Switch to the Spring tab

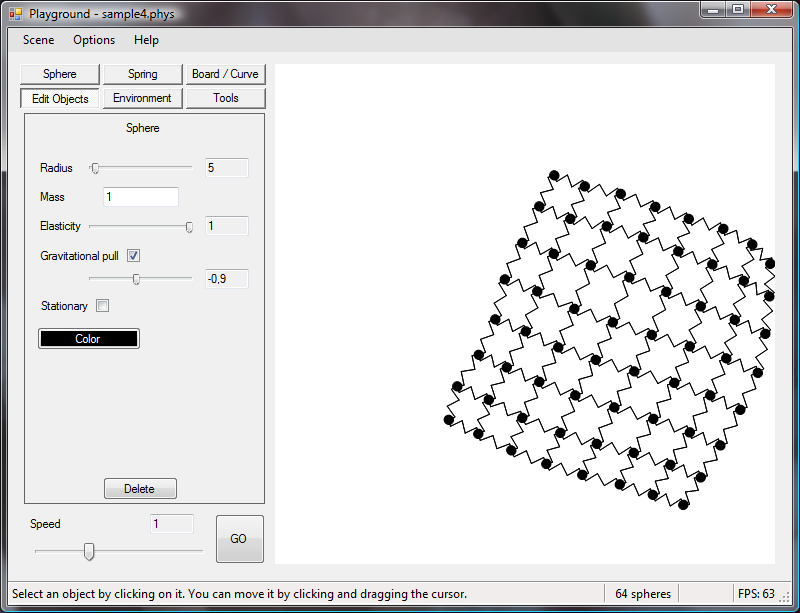pos(142,74)
